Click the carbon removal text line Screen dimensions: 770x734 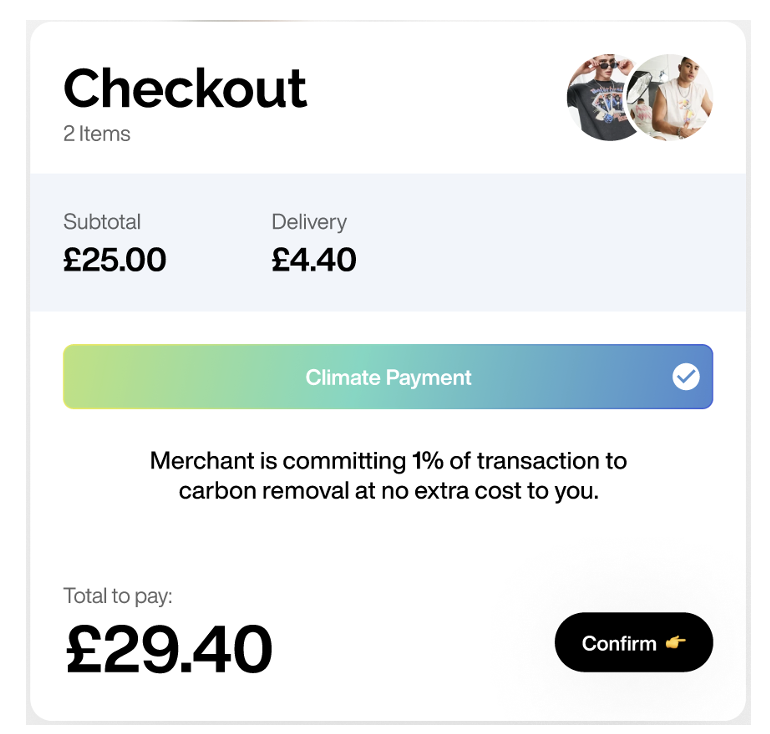tap(388, 492)
